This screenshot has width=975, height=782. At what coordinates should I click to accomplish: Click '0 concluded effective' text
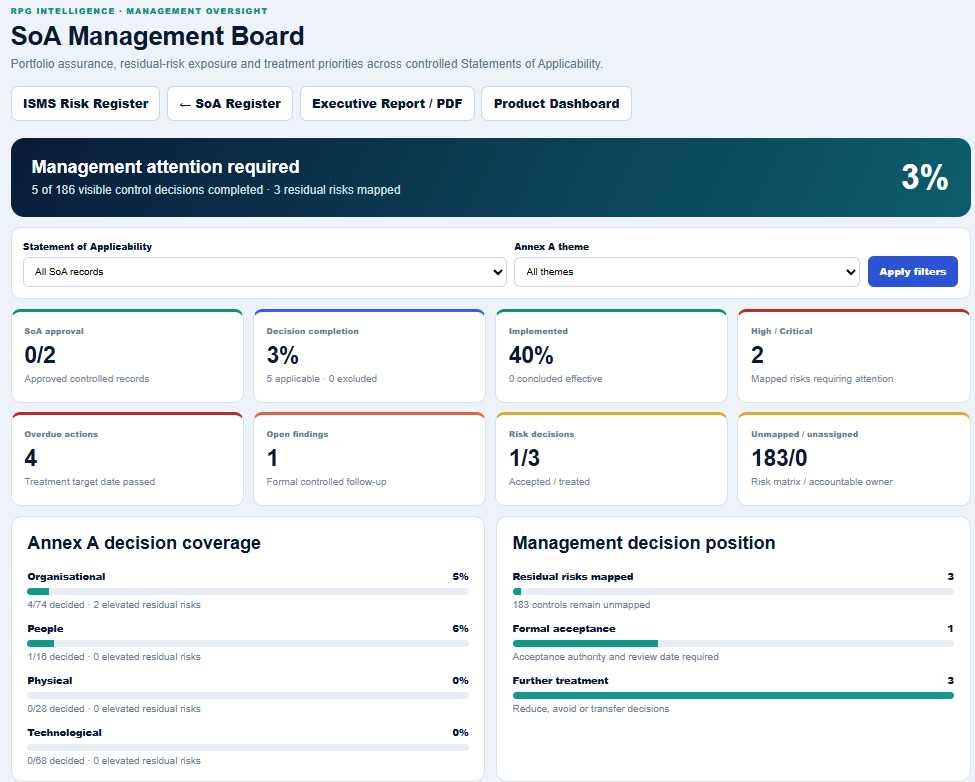(x=556, y=379)
